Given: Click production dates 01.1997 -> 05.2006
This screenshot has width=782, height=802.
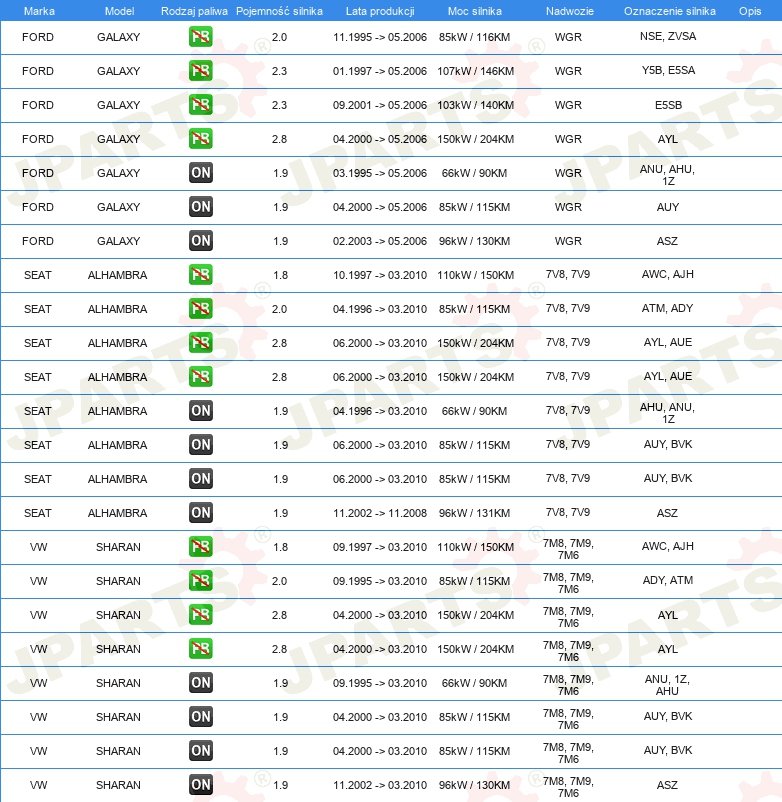Looking at the screenshot, I should [x=379, y=71].
